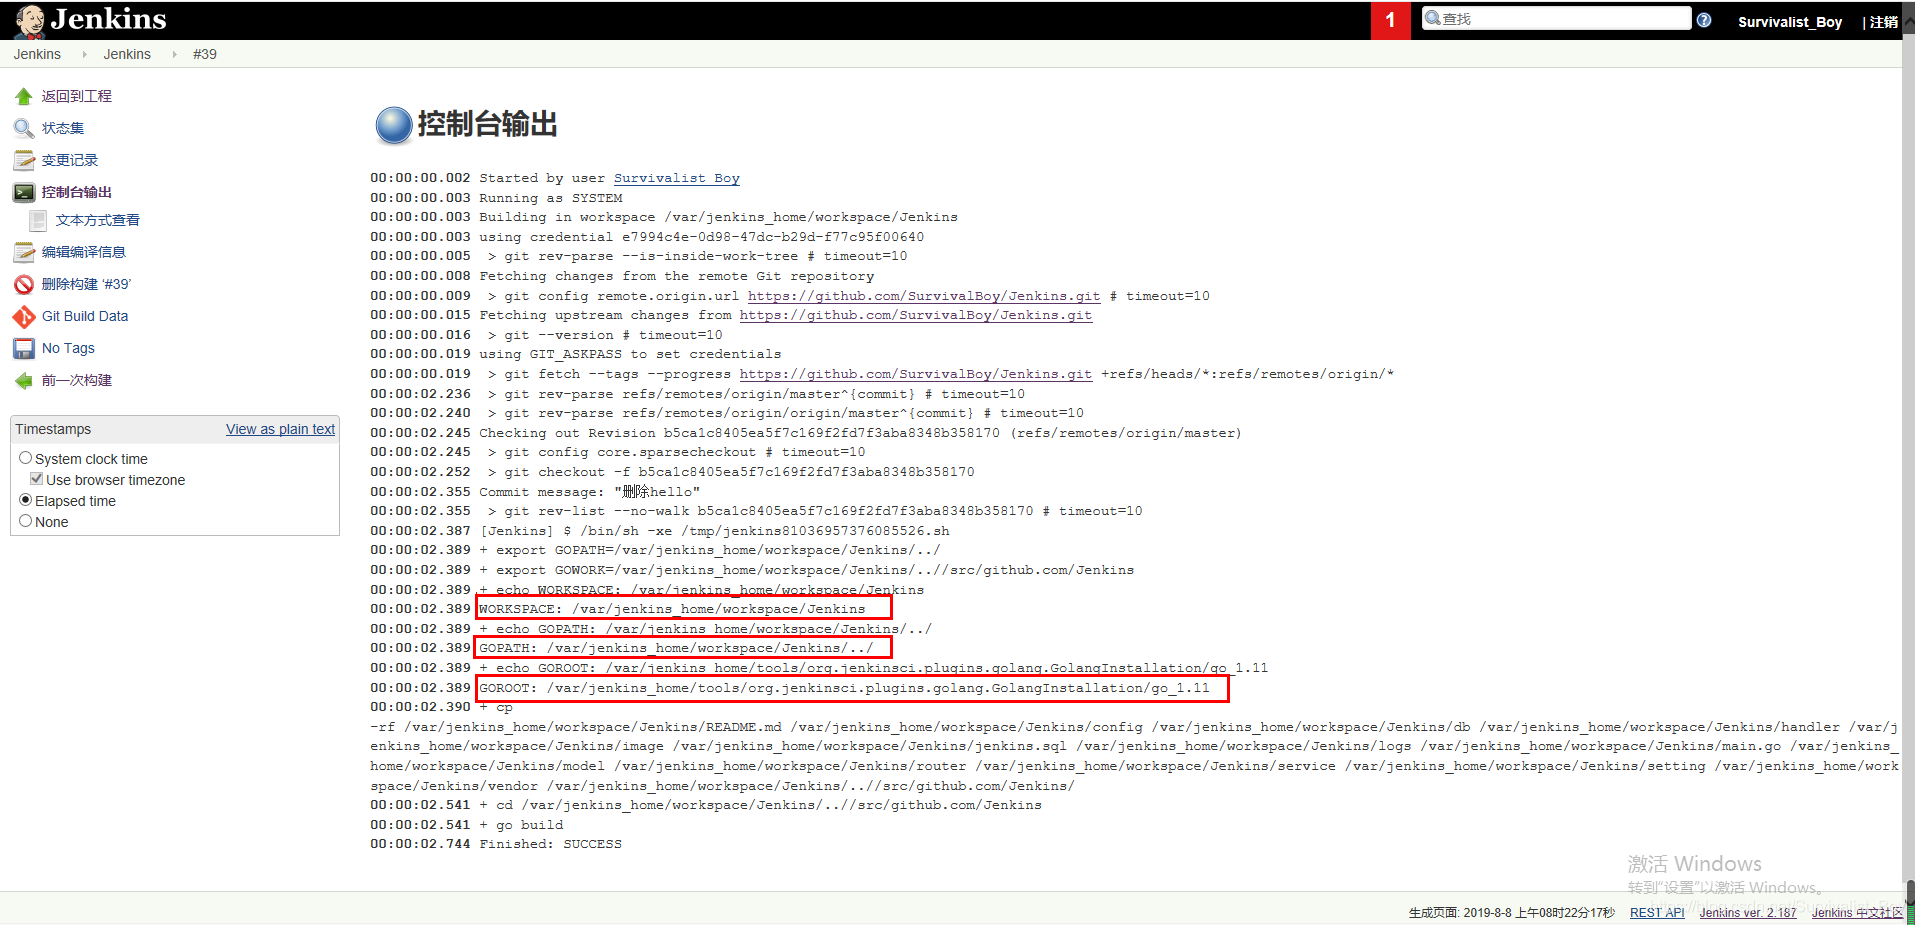Click the Timestamps panel title
Viewport: 1915px width, 925px height.
pos(53,429)
